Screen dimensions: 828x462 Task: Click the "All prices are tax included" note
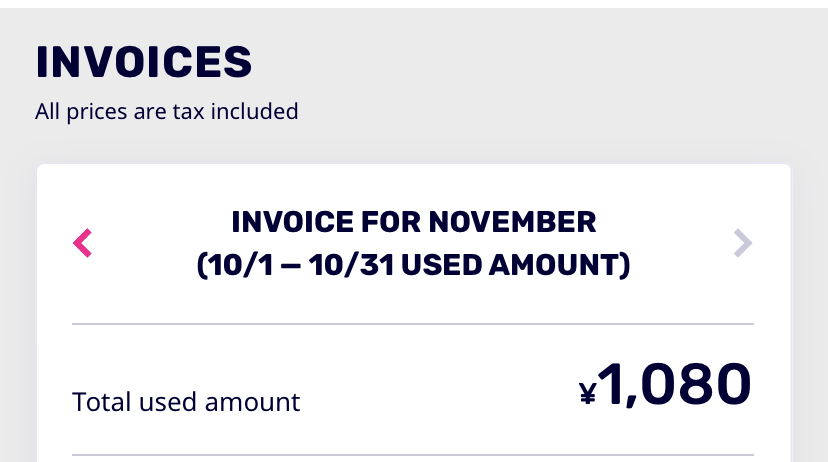point(166,111)
